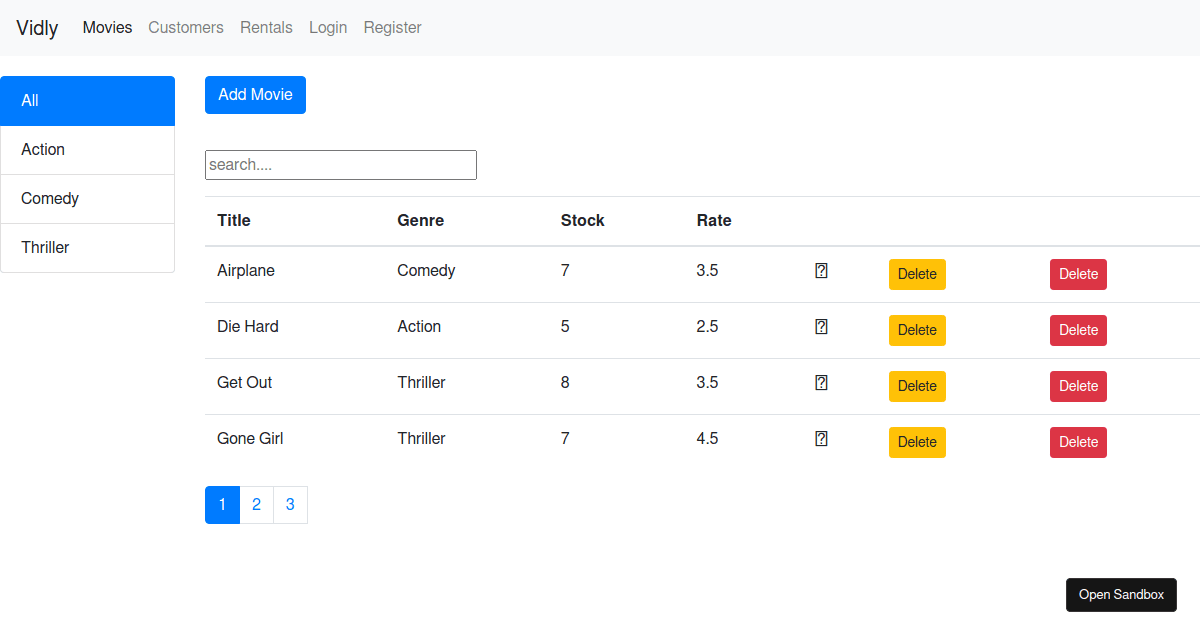1200x630 pixels.
Task: Toggle the like icon for Airplane
Action: tap(821, 270)
